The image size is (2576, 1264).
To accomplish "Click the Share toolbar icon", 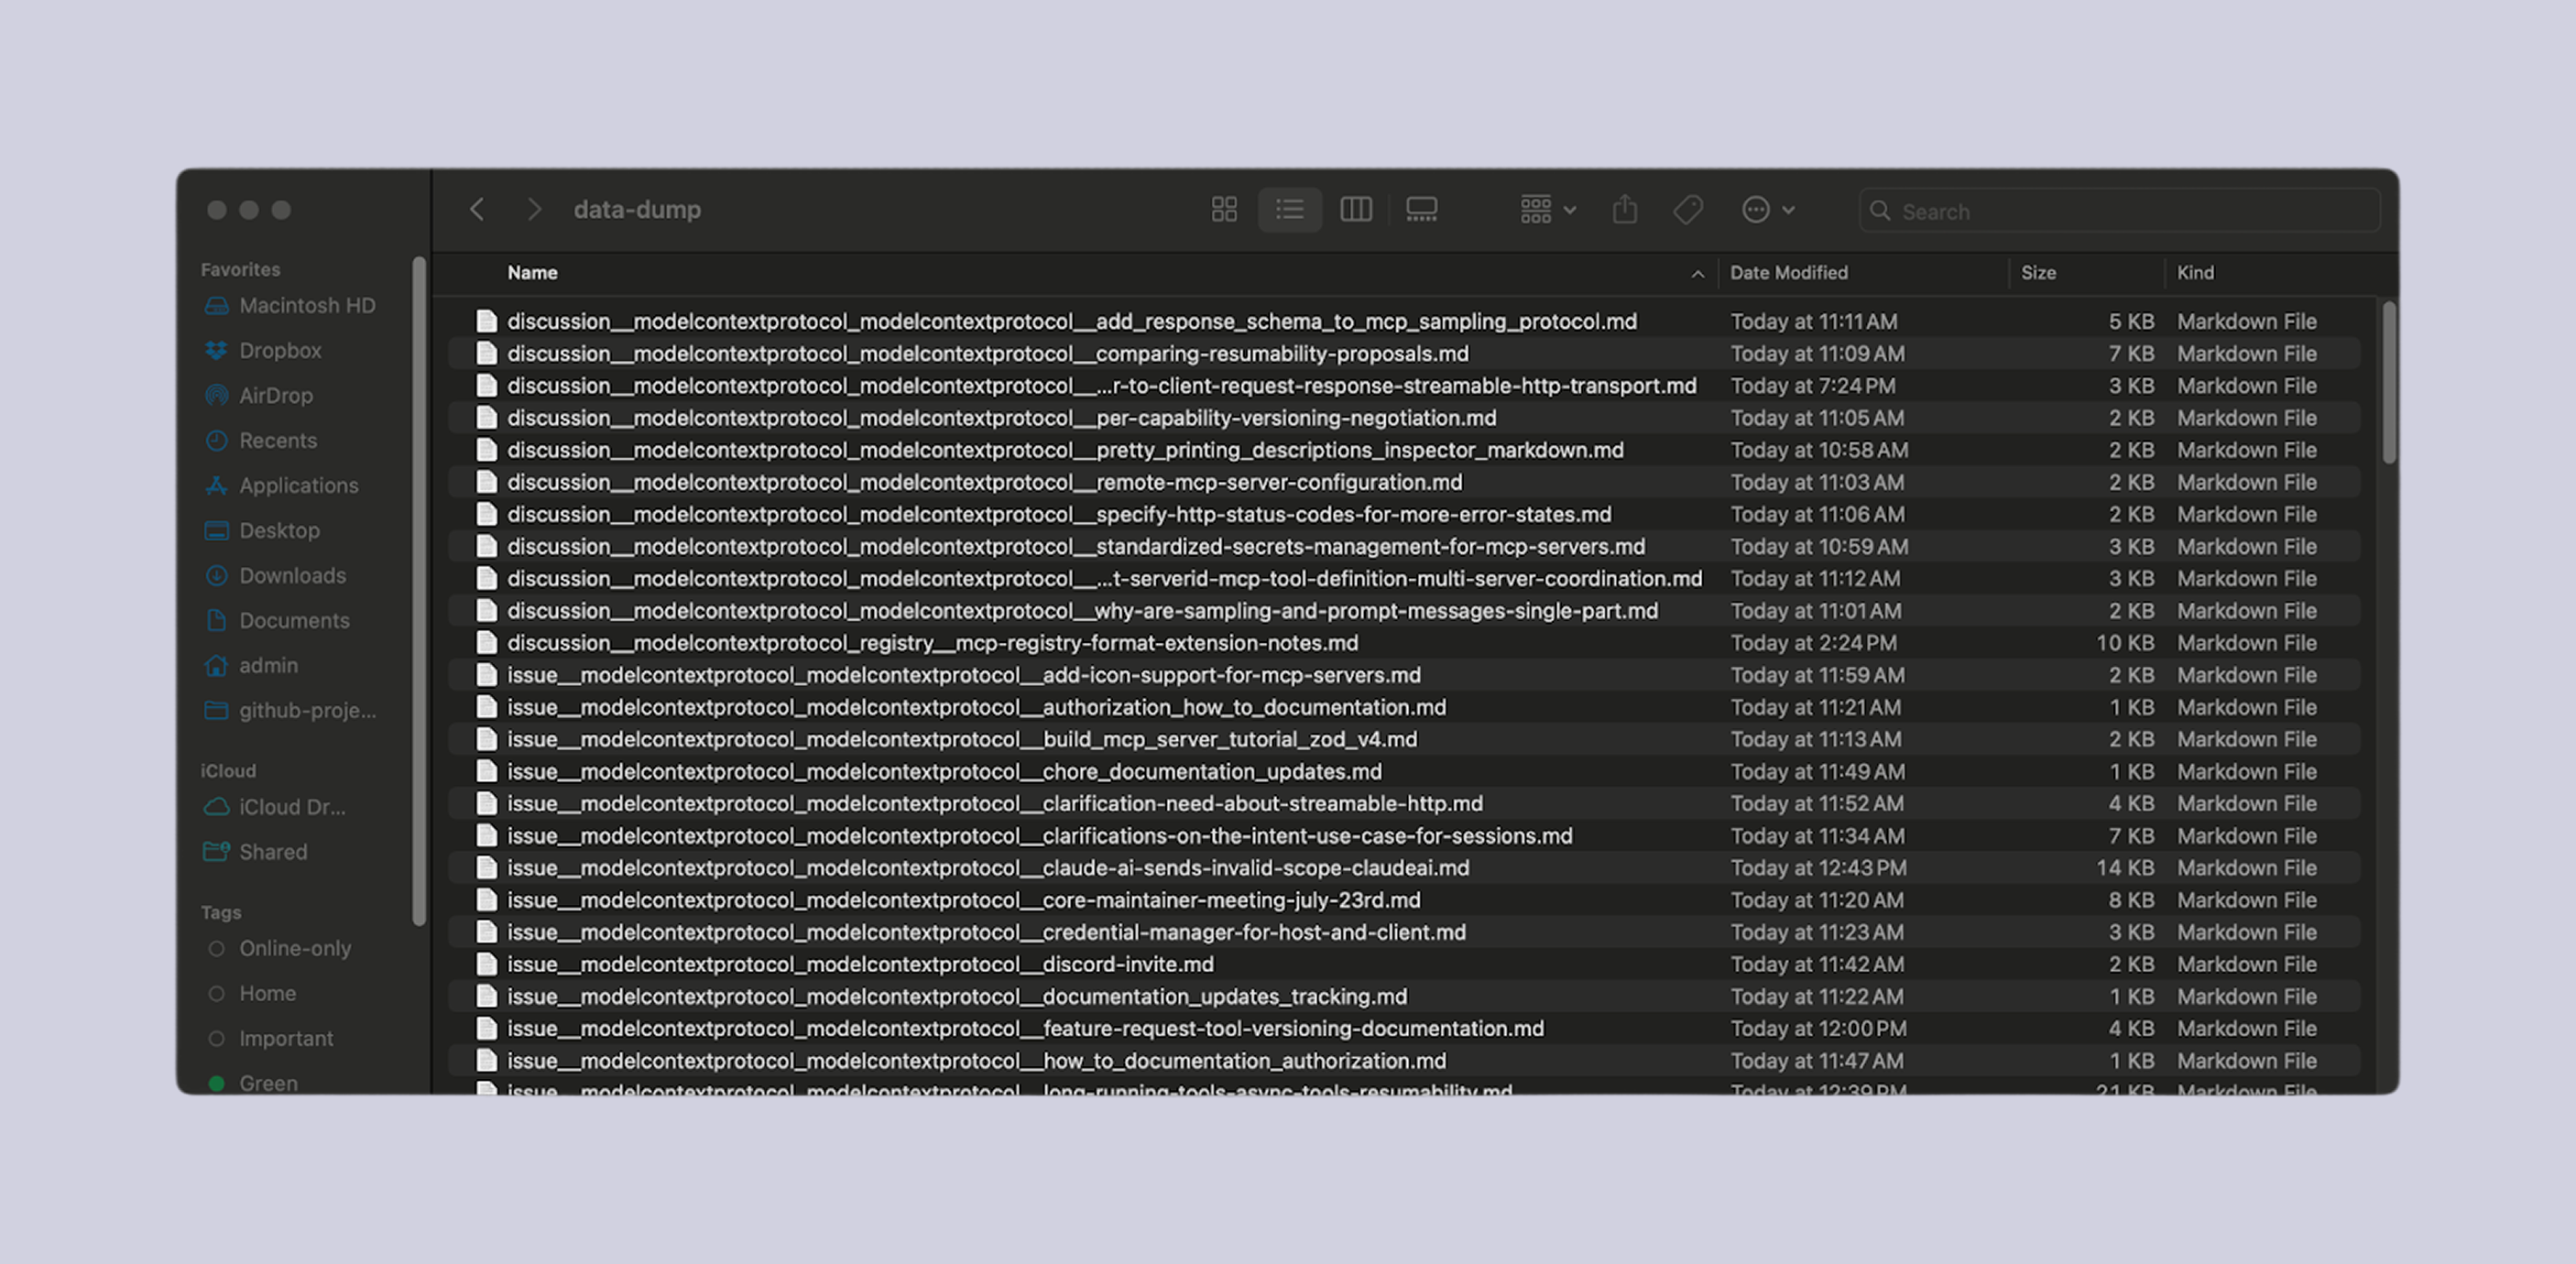I will [x=1625, y=210].
